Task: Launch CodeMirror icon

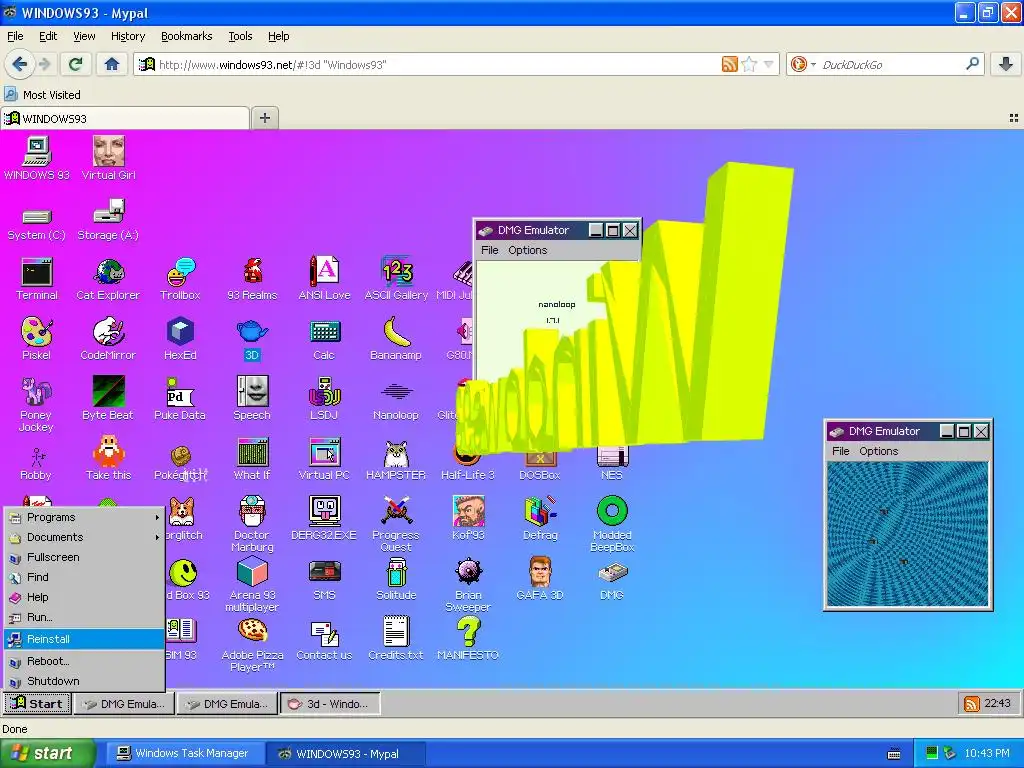Action: (x=108, y=339)
